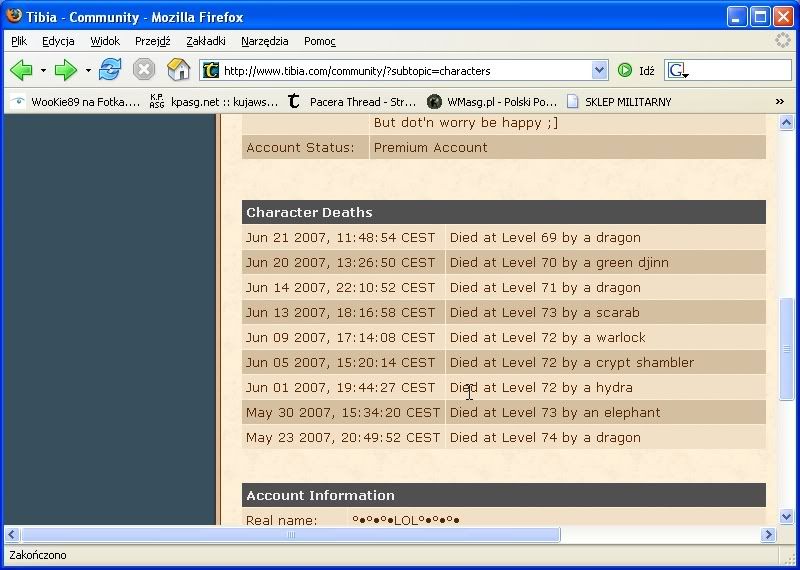Image resolution: width=800 pixels, height=570 pixels.
Task: Reload the page with the Refresh icon
Action: pyautogui.click(x=110, y=69)
